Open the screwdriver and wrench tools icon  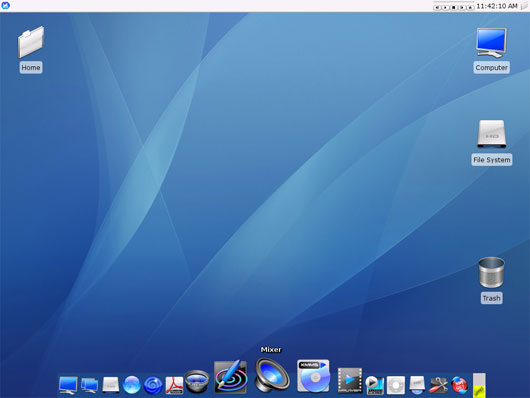coord(438,385)
